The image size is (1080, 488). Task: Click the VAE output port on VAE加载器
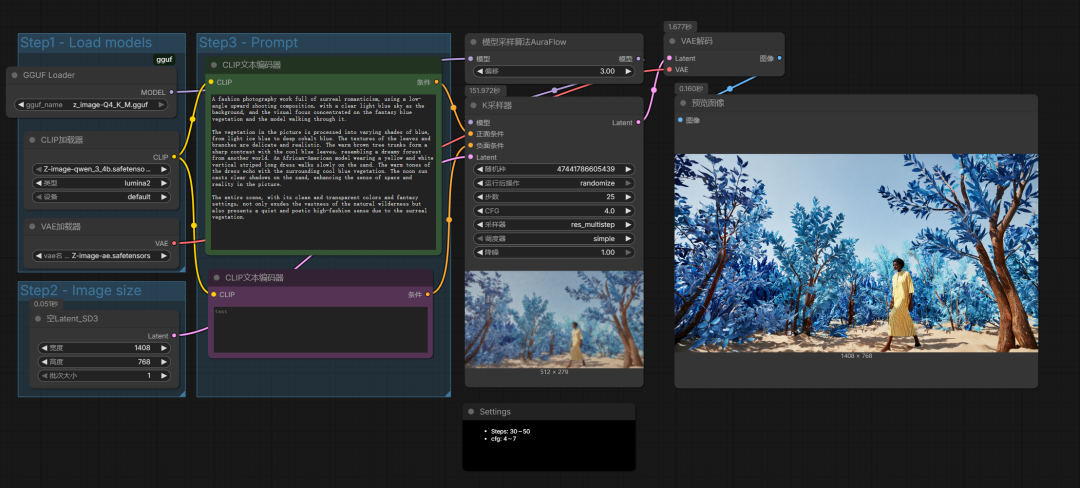174,243
